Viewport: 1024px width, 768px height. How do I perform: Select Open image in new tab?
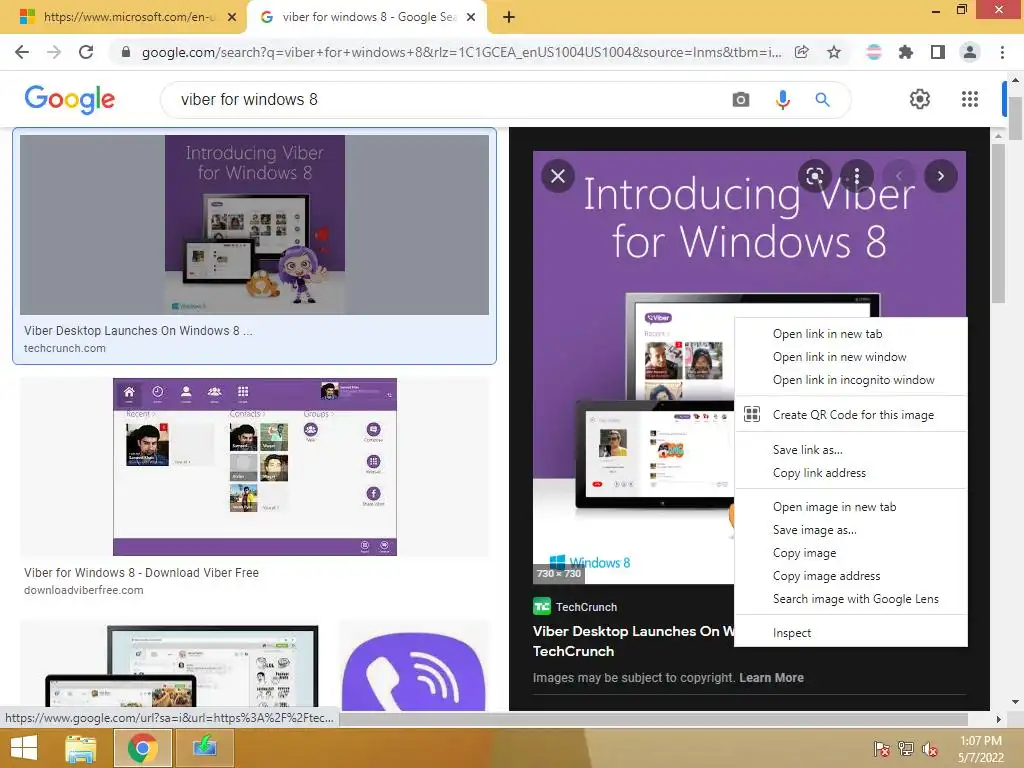pyautogui.click(x=850, y=507)
